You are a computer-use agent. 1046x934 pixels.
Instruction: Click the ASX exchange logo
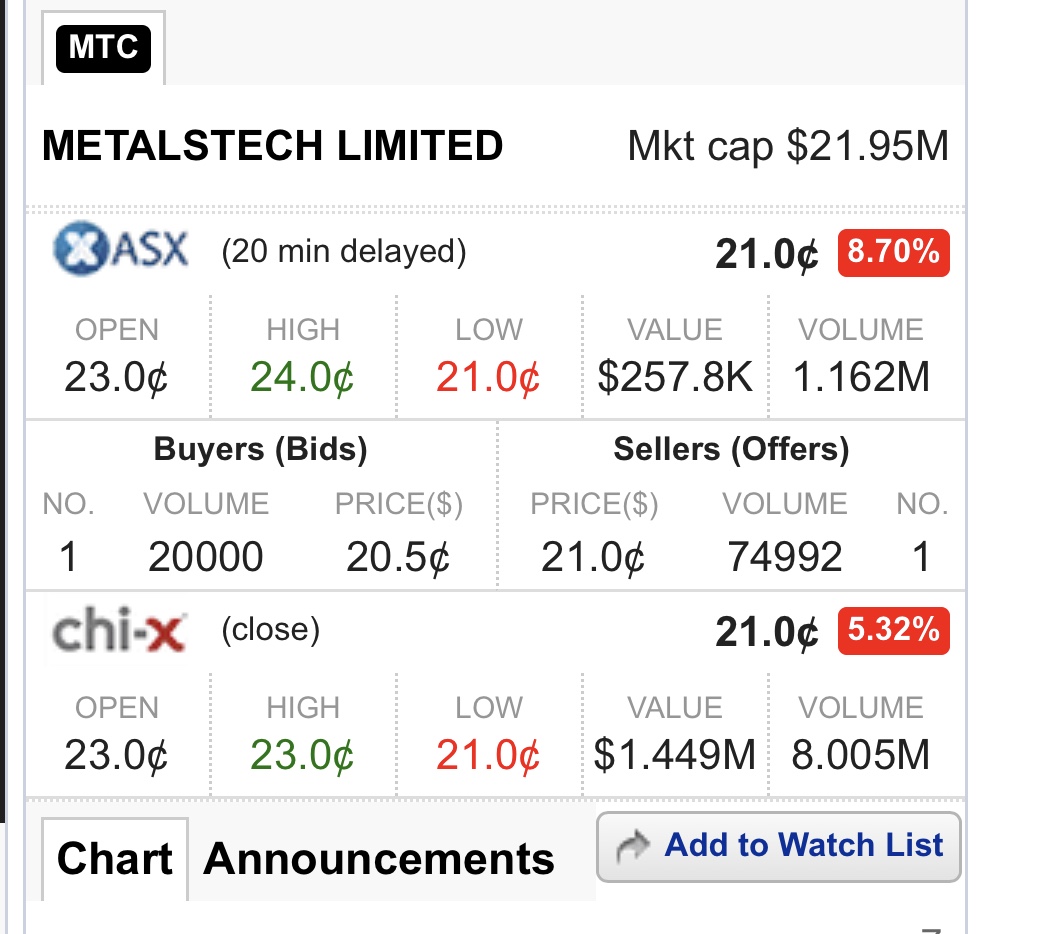(x=121, y=249)
